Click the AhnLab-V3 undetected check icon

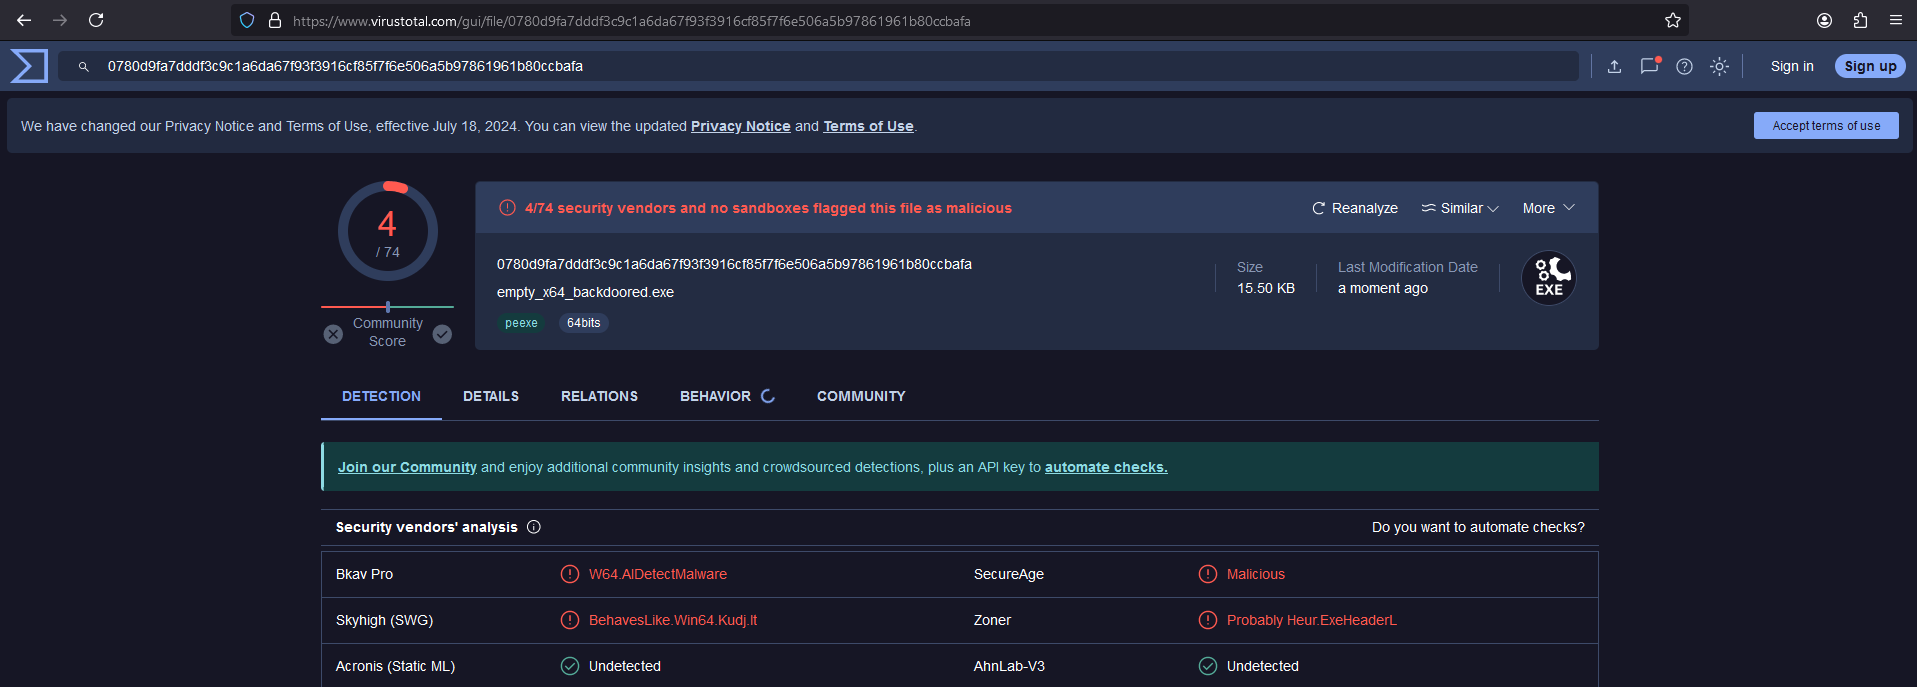coord(1208,666)
